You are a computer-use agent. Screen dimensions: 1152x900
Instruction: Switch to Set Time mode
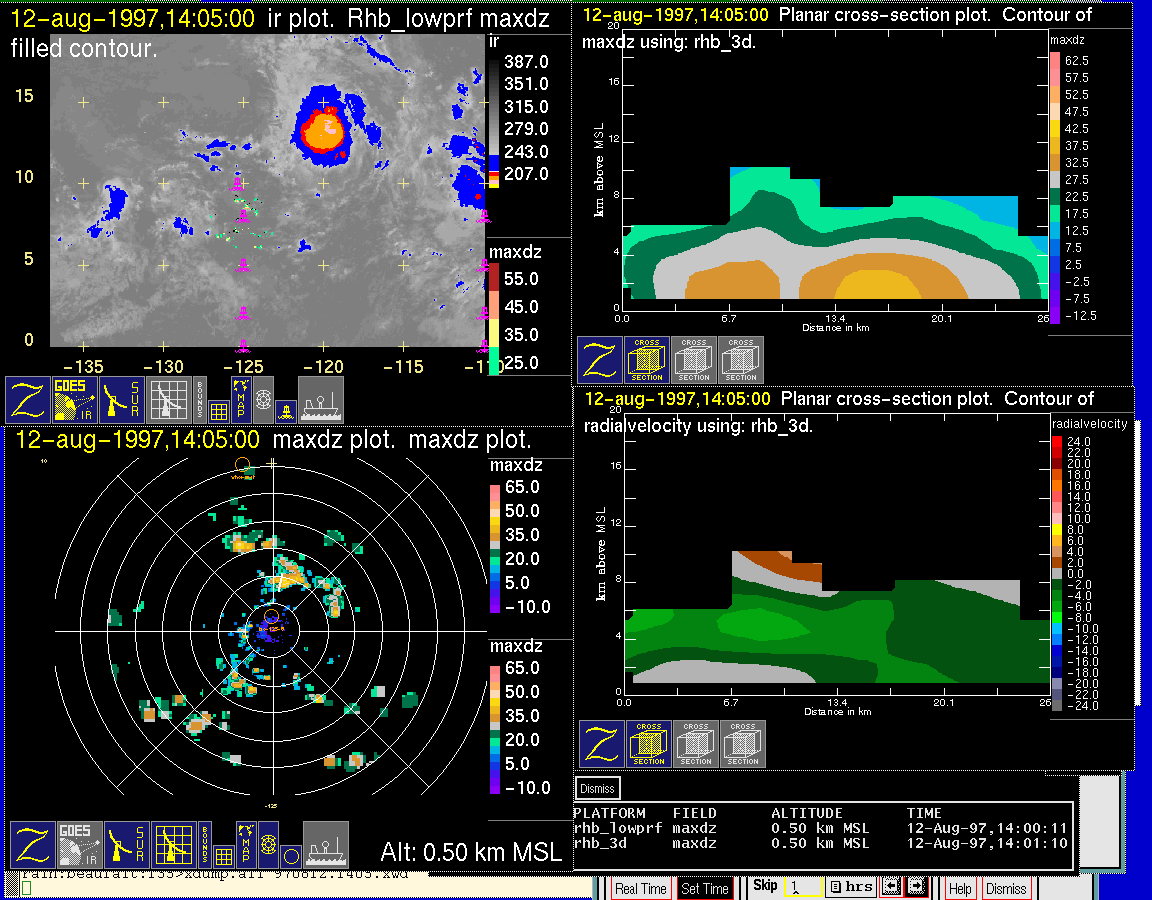coord(704,888)
